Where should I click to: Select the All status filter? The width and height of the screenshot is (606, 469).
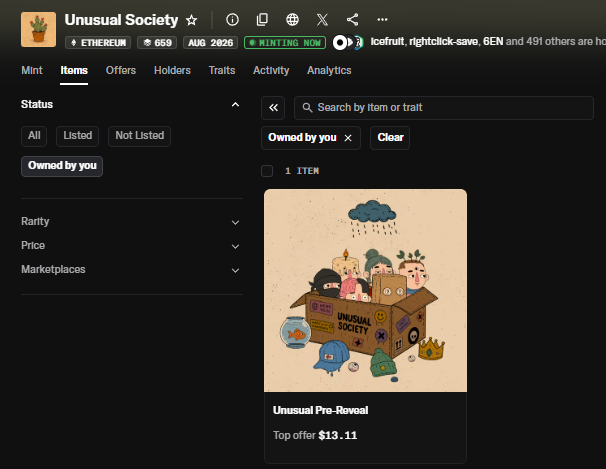(x=34, y=136)
